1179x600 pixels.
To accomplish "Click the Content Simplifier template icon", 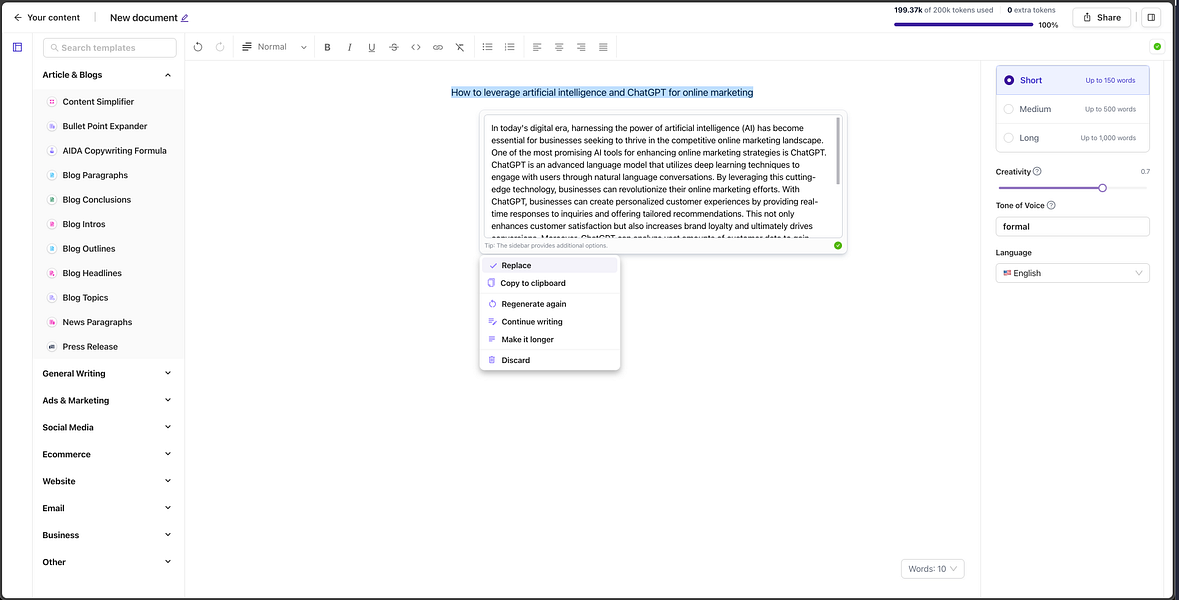I will pyautogui.click(x=52, y=102).
